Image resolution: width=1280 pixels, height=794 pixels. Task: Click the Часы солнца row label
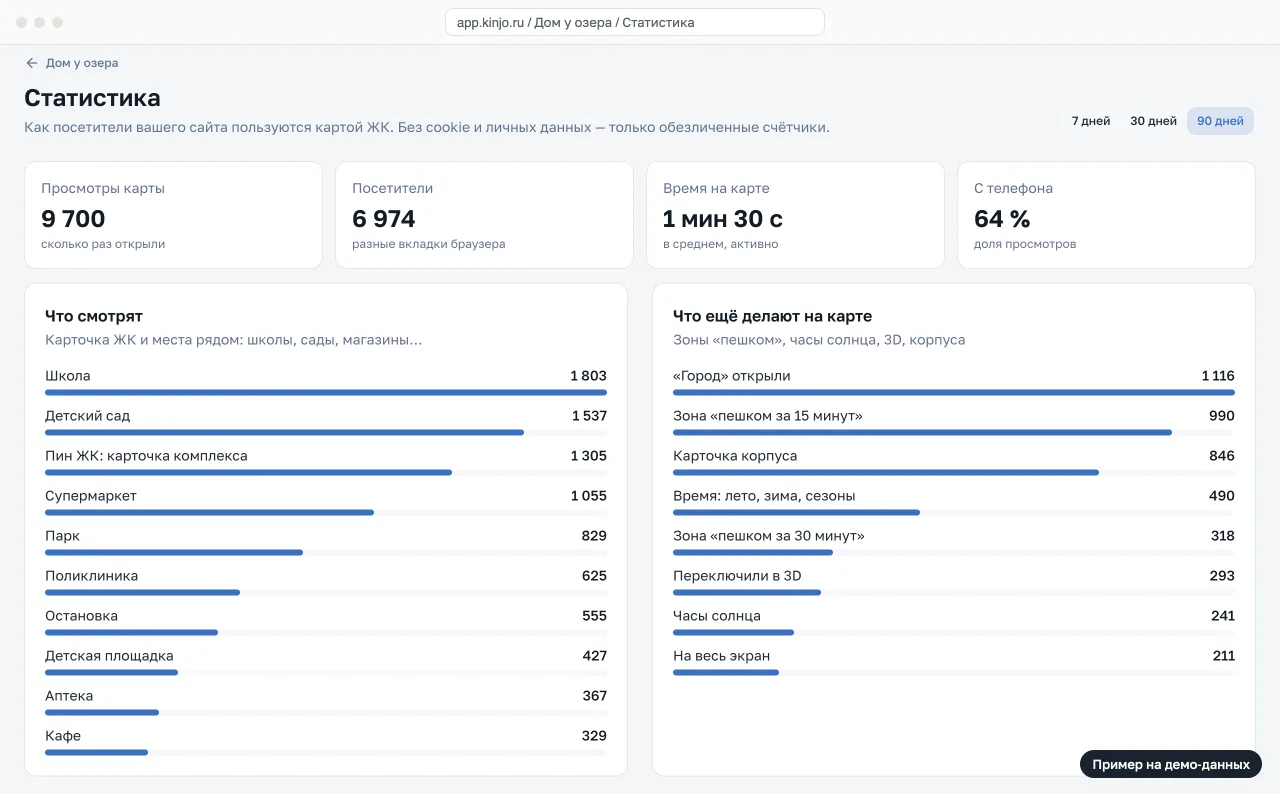click(717, 616)
